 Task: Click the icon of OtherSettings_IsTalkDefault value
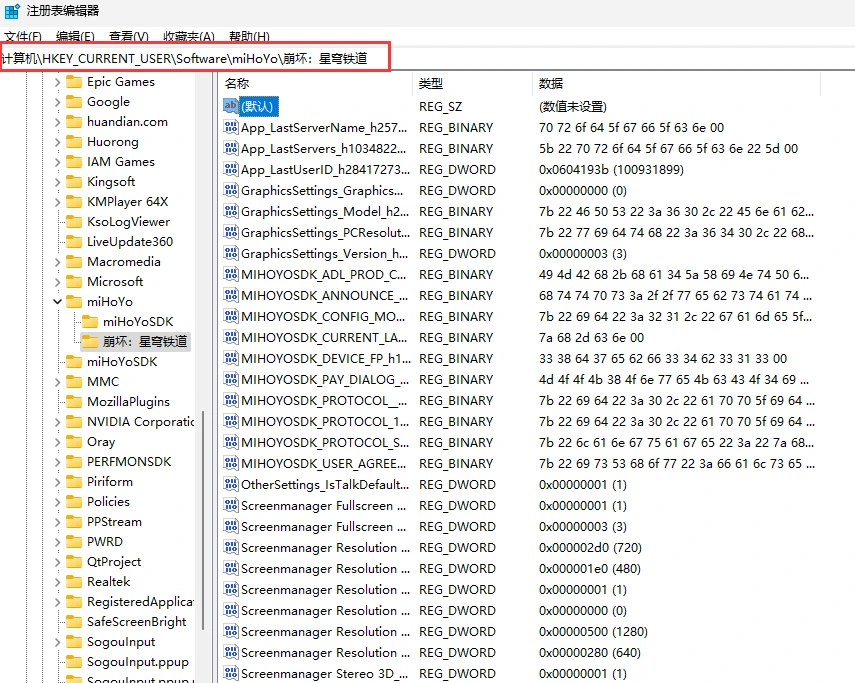pos(231,485)
